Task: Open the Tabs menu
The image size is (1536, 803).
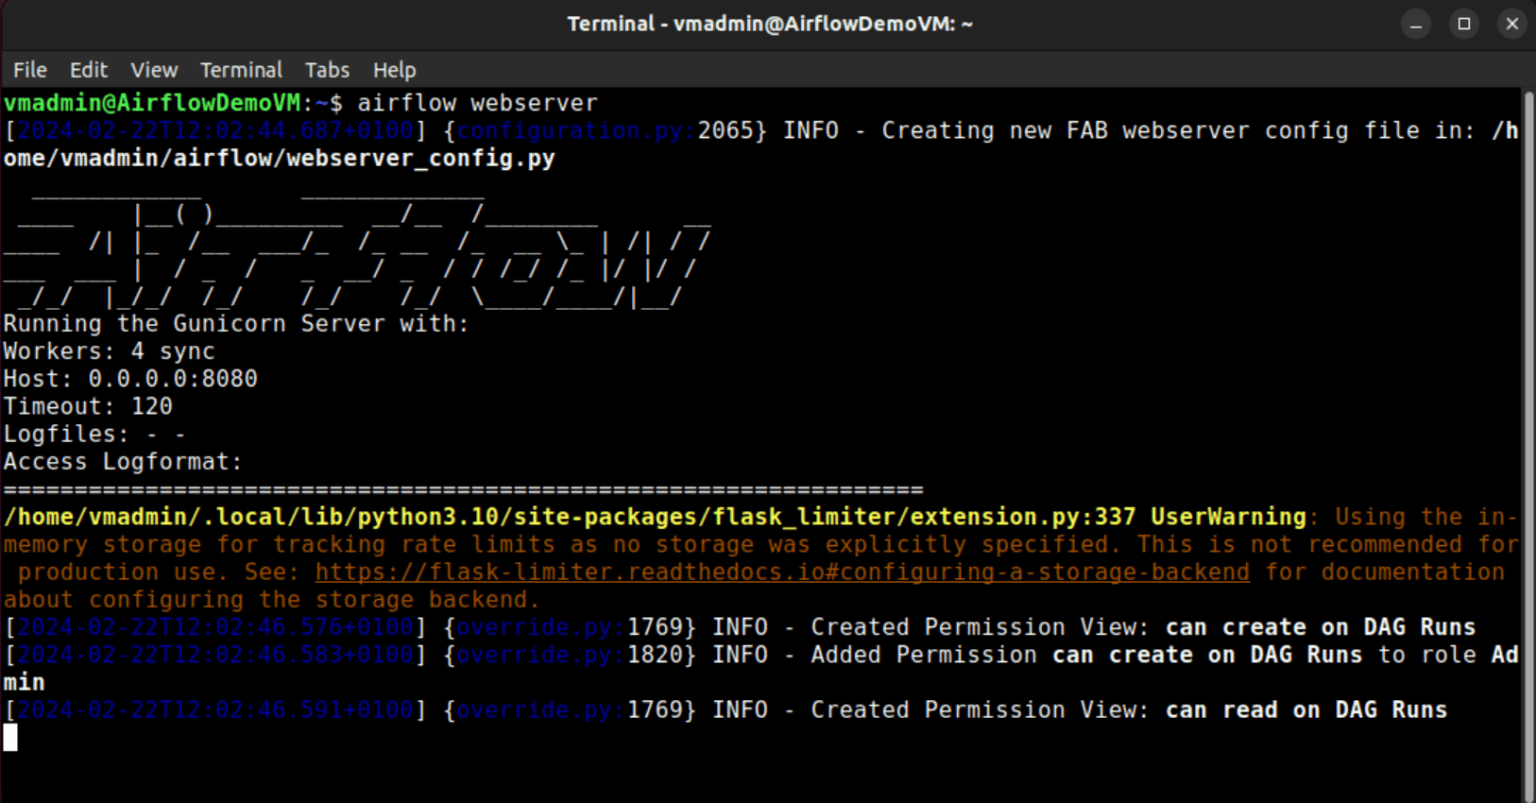Action: pyautogui.click(x=327, y=69)
